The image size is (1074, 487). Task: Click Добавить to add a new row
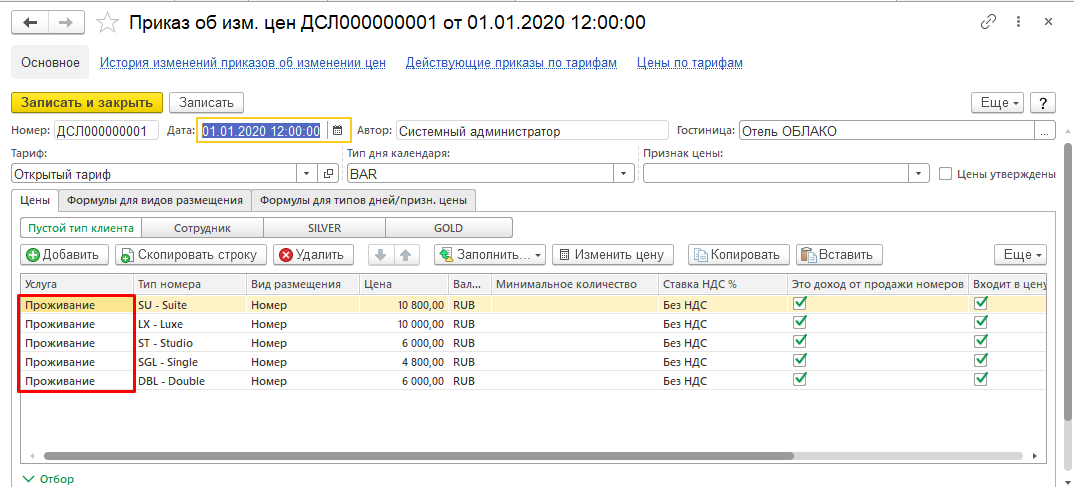(x=65, y=255)
